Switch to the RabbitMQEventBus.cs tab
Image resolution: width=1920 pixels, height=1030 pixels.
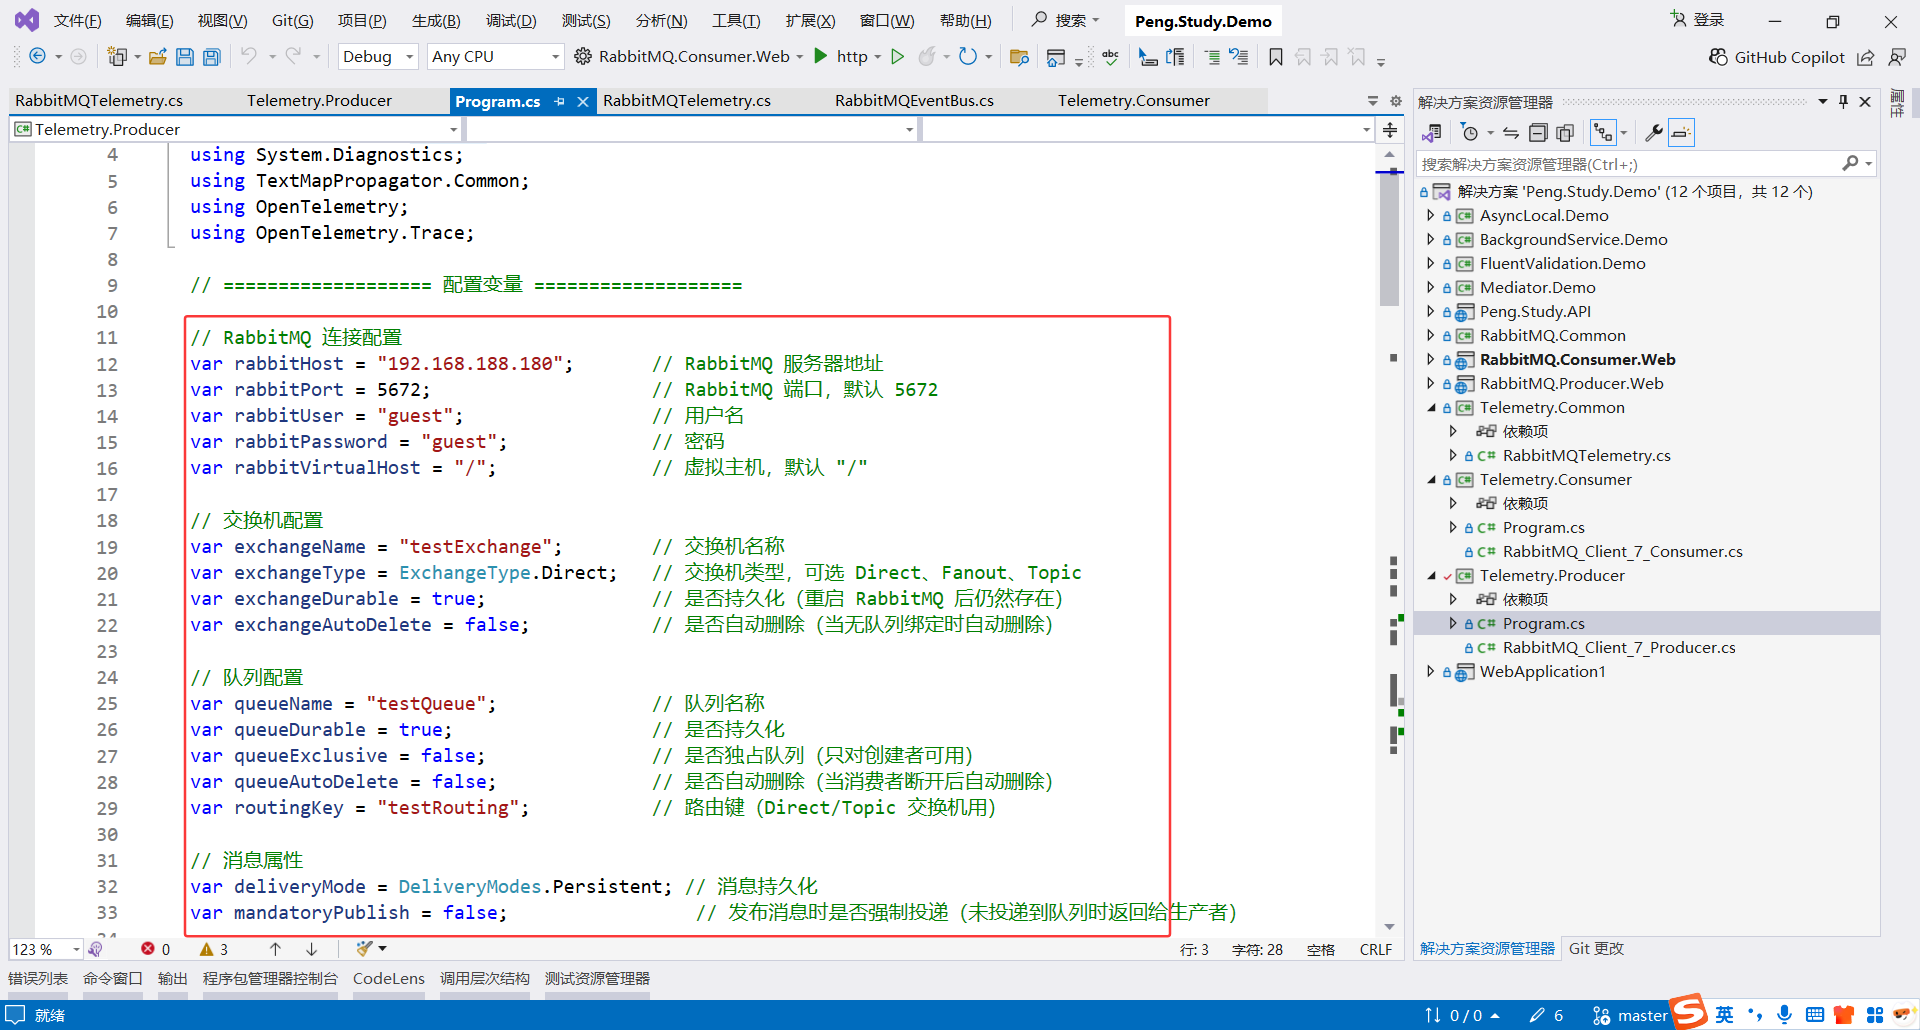(913, 100)
